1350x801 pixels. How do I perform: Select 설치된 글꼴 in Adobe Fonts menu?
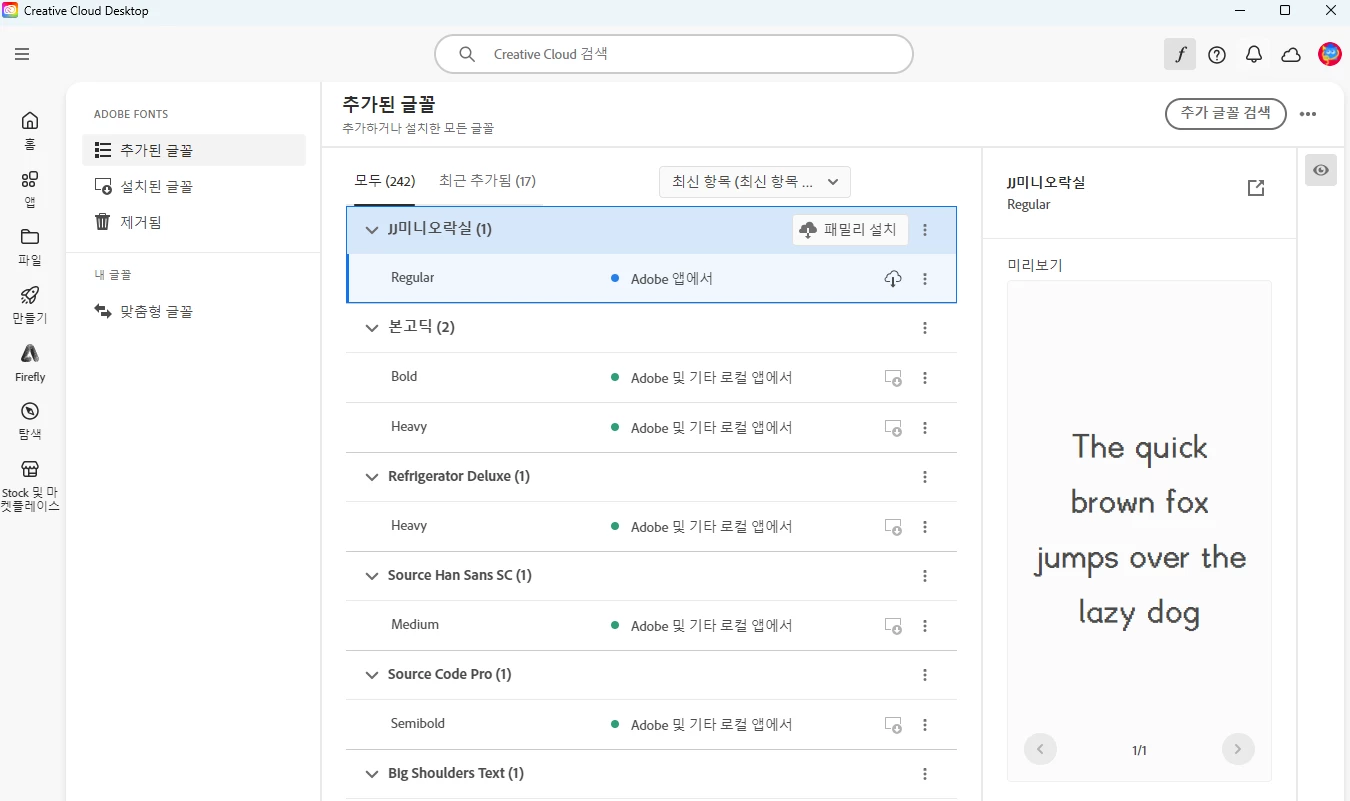point(194,186)
